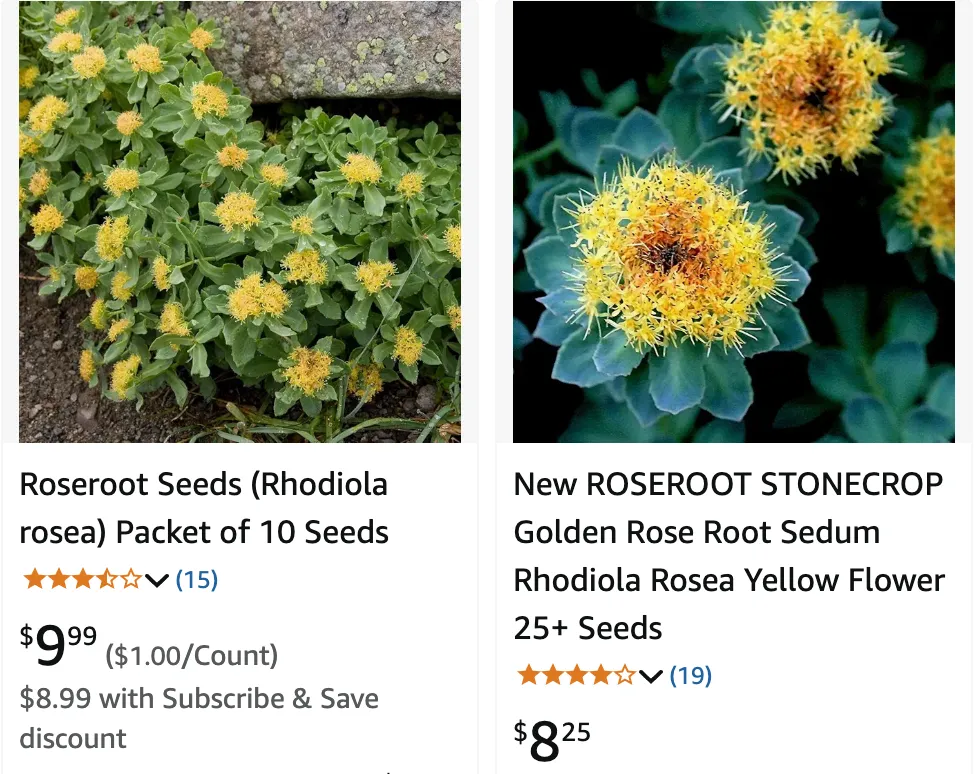The height and width of the screenshot is (774, 974).
Task: Expand rating chevron beside the (19) reviews
Action: point(651,676)
